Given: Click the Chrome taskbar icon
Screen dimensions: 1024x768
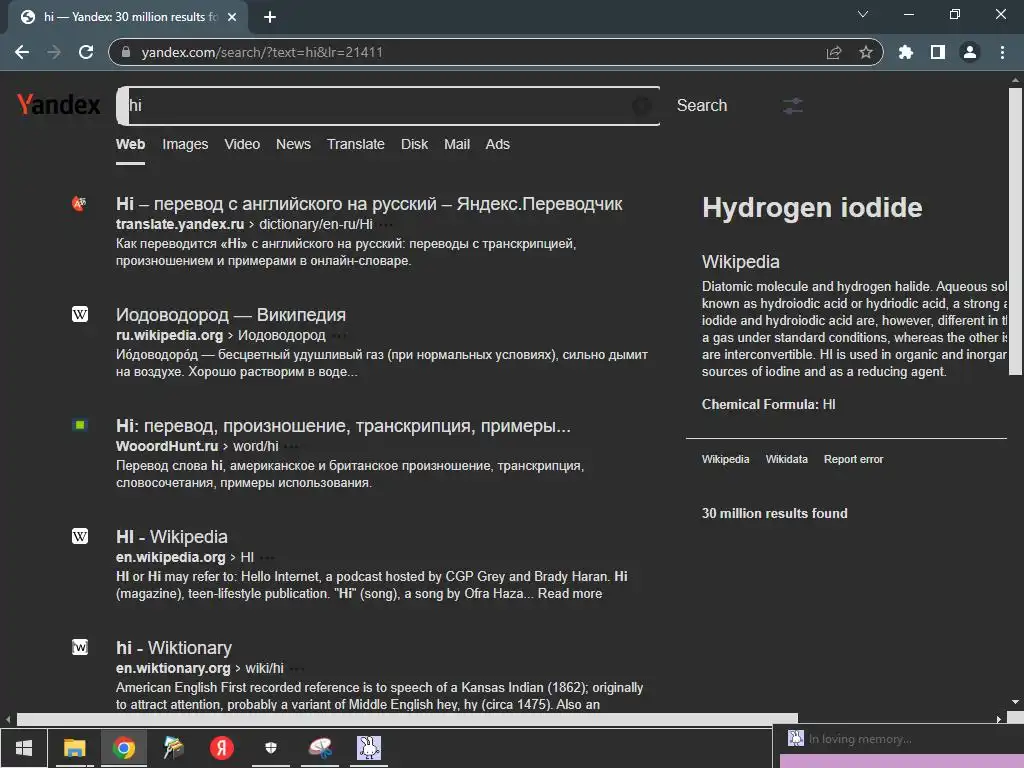Looking at the screenshot, I should tap(123, 748).
